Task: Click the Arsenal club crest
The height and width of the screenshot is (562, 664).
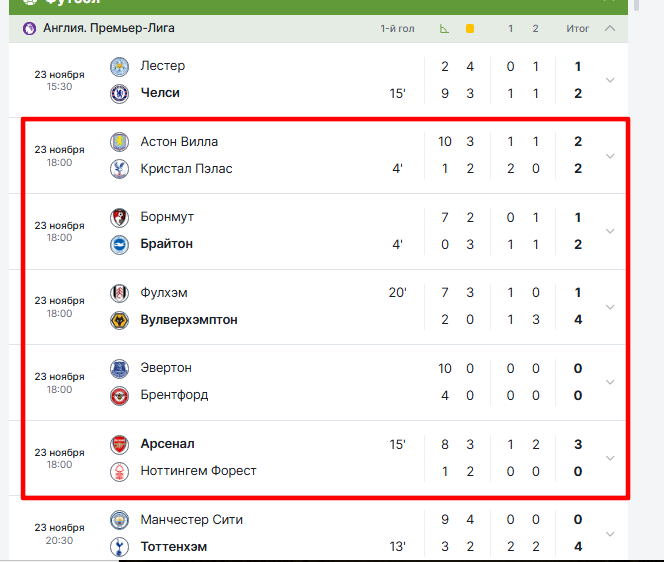Action: [120, 444]
